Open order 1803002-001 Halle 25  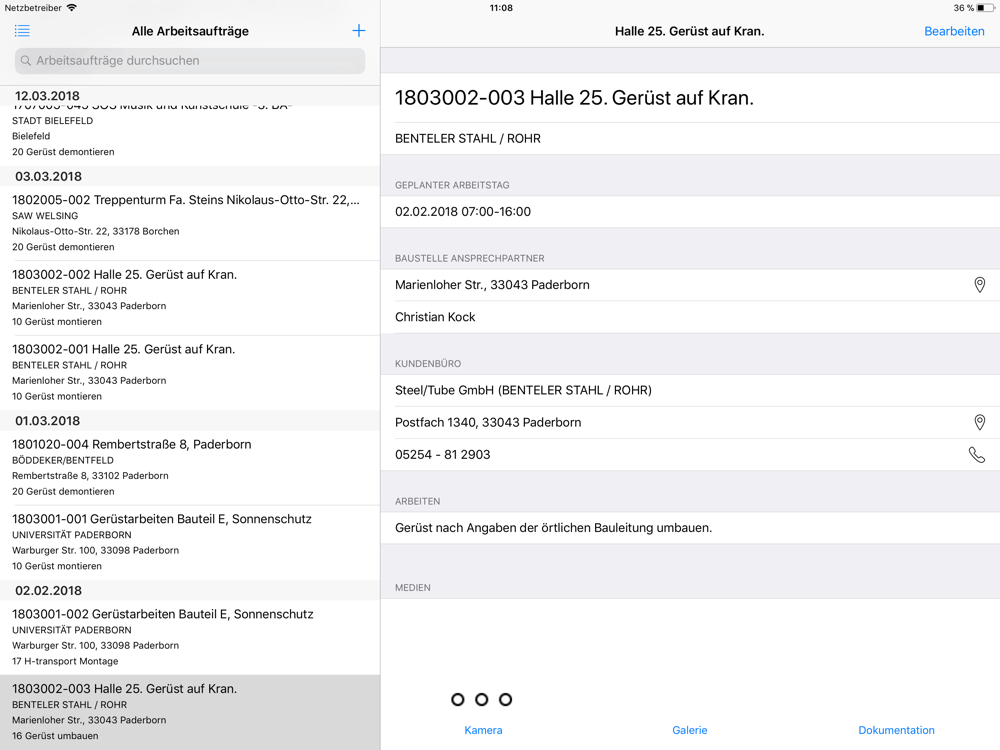point(190,372)
